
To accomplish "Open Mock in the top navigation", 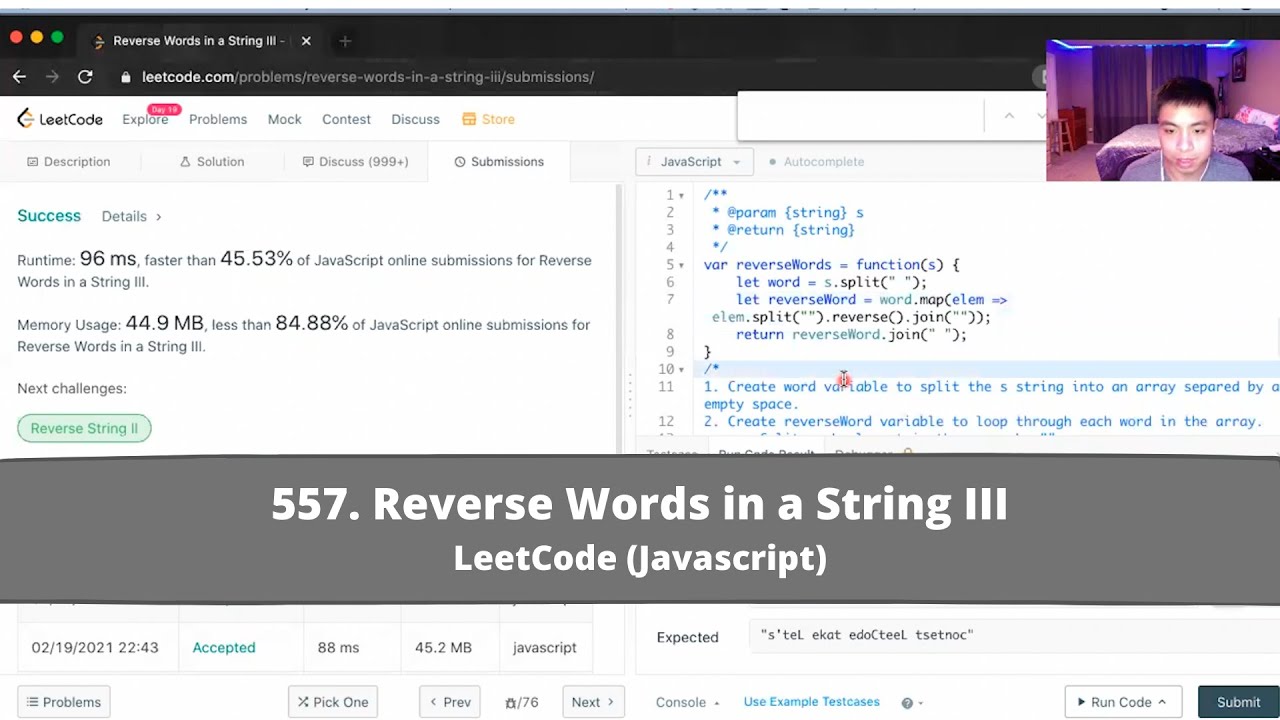I will (284, 119).
